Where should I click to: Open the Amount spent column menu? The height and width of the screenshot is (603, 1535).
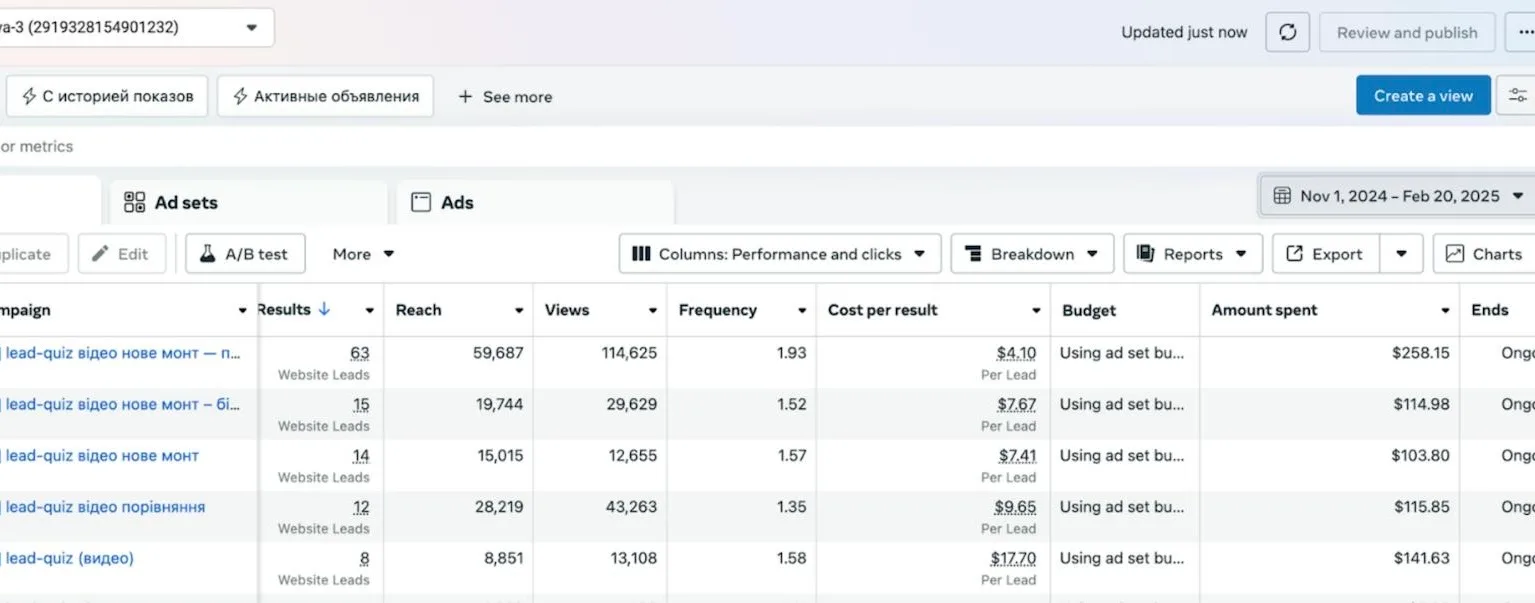[x=1445, y=311]
